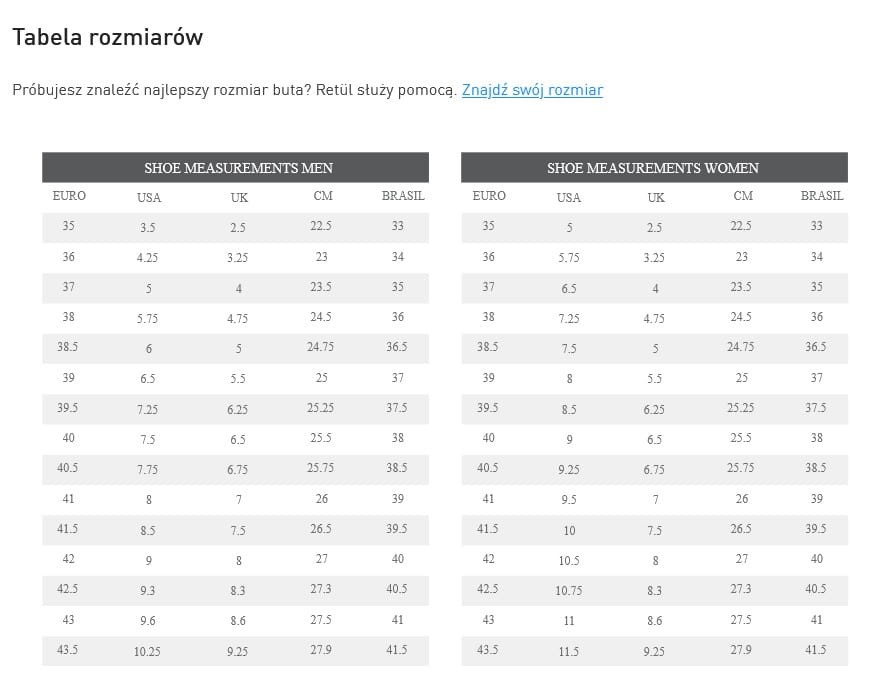883x693 pixels.
Task: Click the 'Tabela rozmiarów' heading
Action: 107,37
